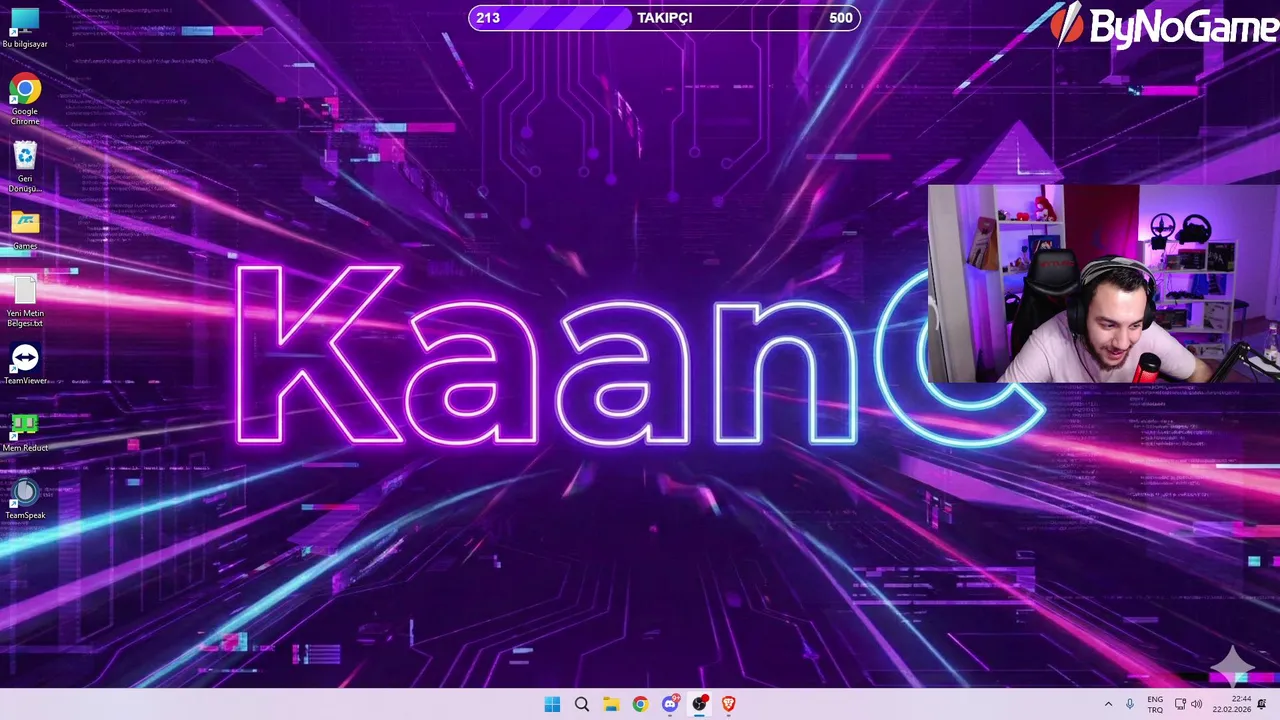Image resolution: width=1280 pixels, height=720 pixels.
Task: Open Google Chrome desktop shortcut
Action: [x=25, y=100]
